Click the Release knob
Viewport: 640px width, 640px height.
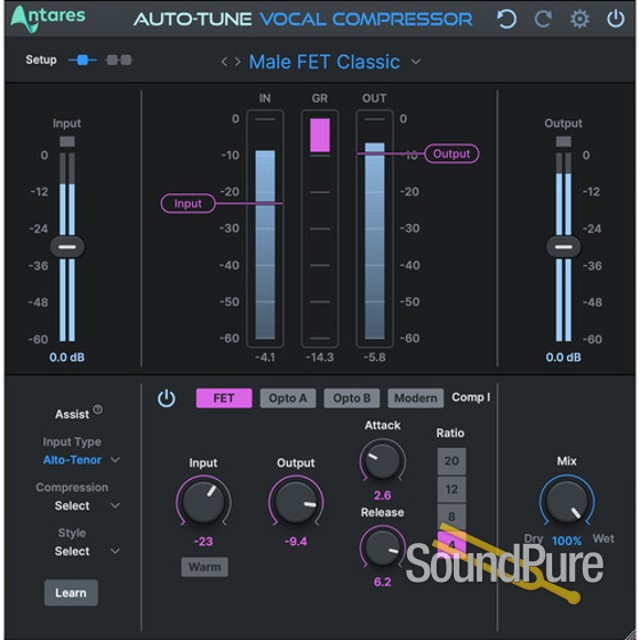click(x=382, y=547)
